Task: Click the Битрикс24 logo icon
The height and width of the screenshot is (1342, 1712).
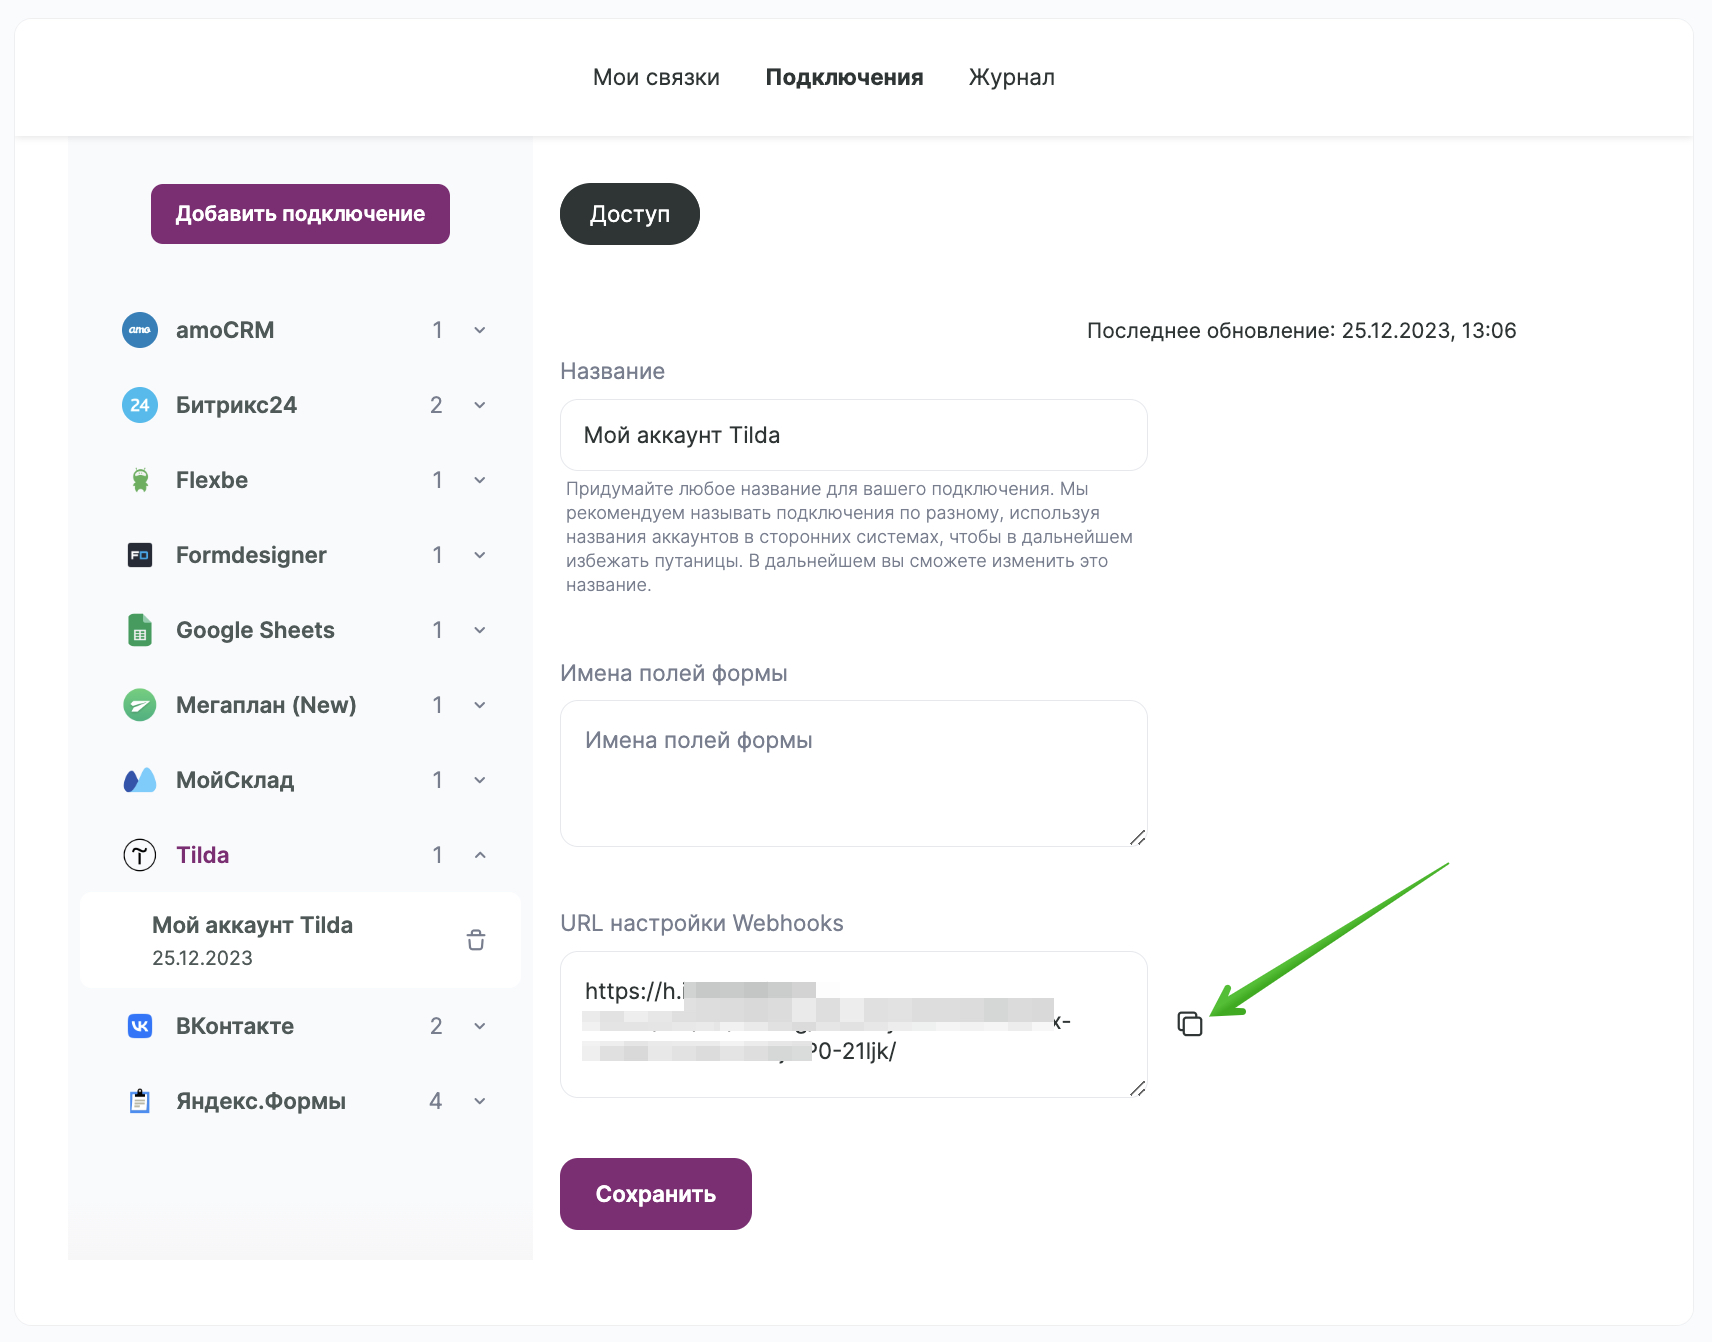Action: tap(140, 405)
